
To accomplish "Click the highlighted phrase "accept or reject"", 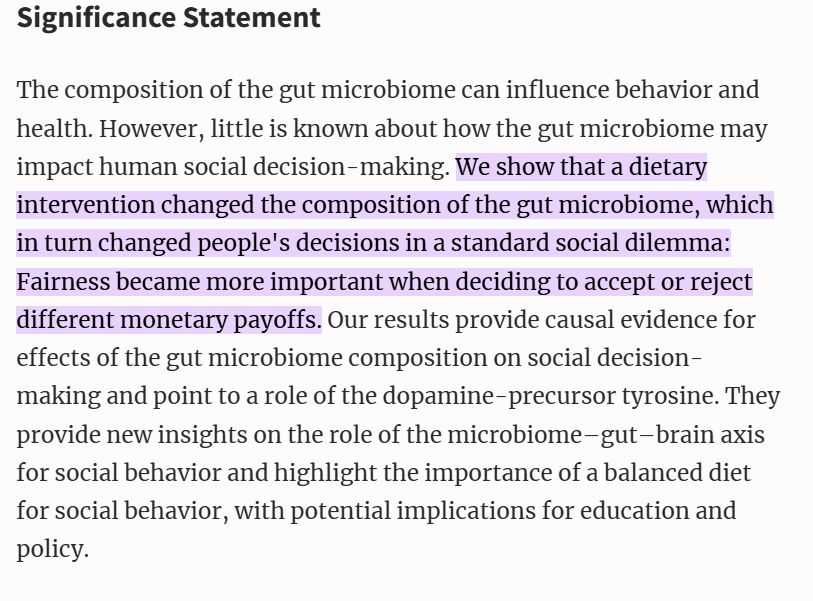I will tap(668, 282).
